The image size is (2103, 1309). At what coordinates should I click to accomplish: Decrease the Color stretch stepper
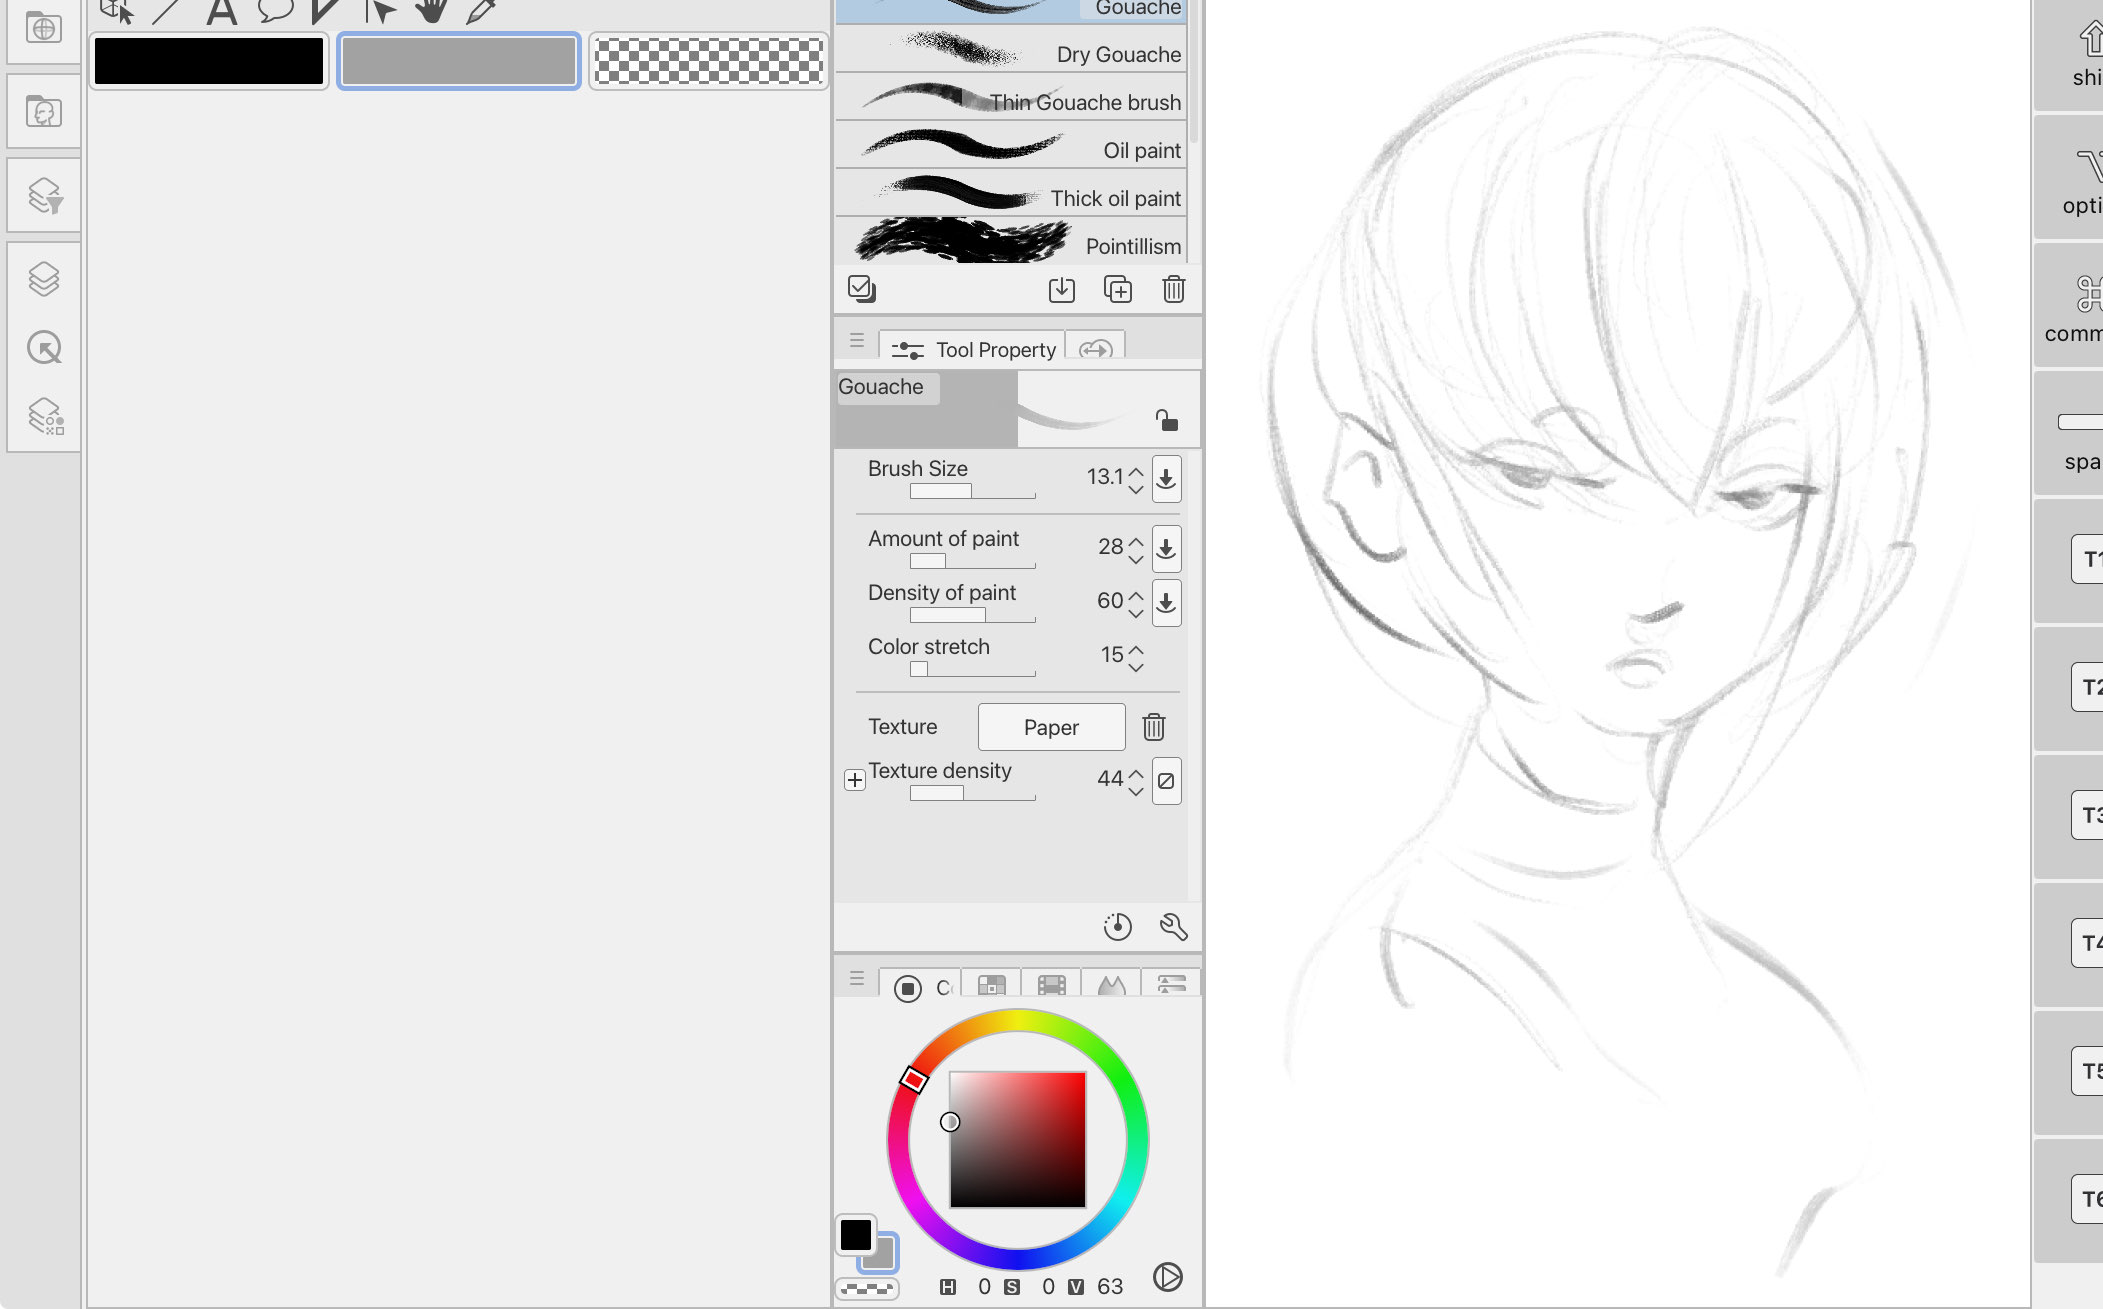pyautogui.click(x=1136, y=666)
